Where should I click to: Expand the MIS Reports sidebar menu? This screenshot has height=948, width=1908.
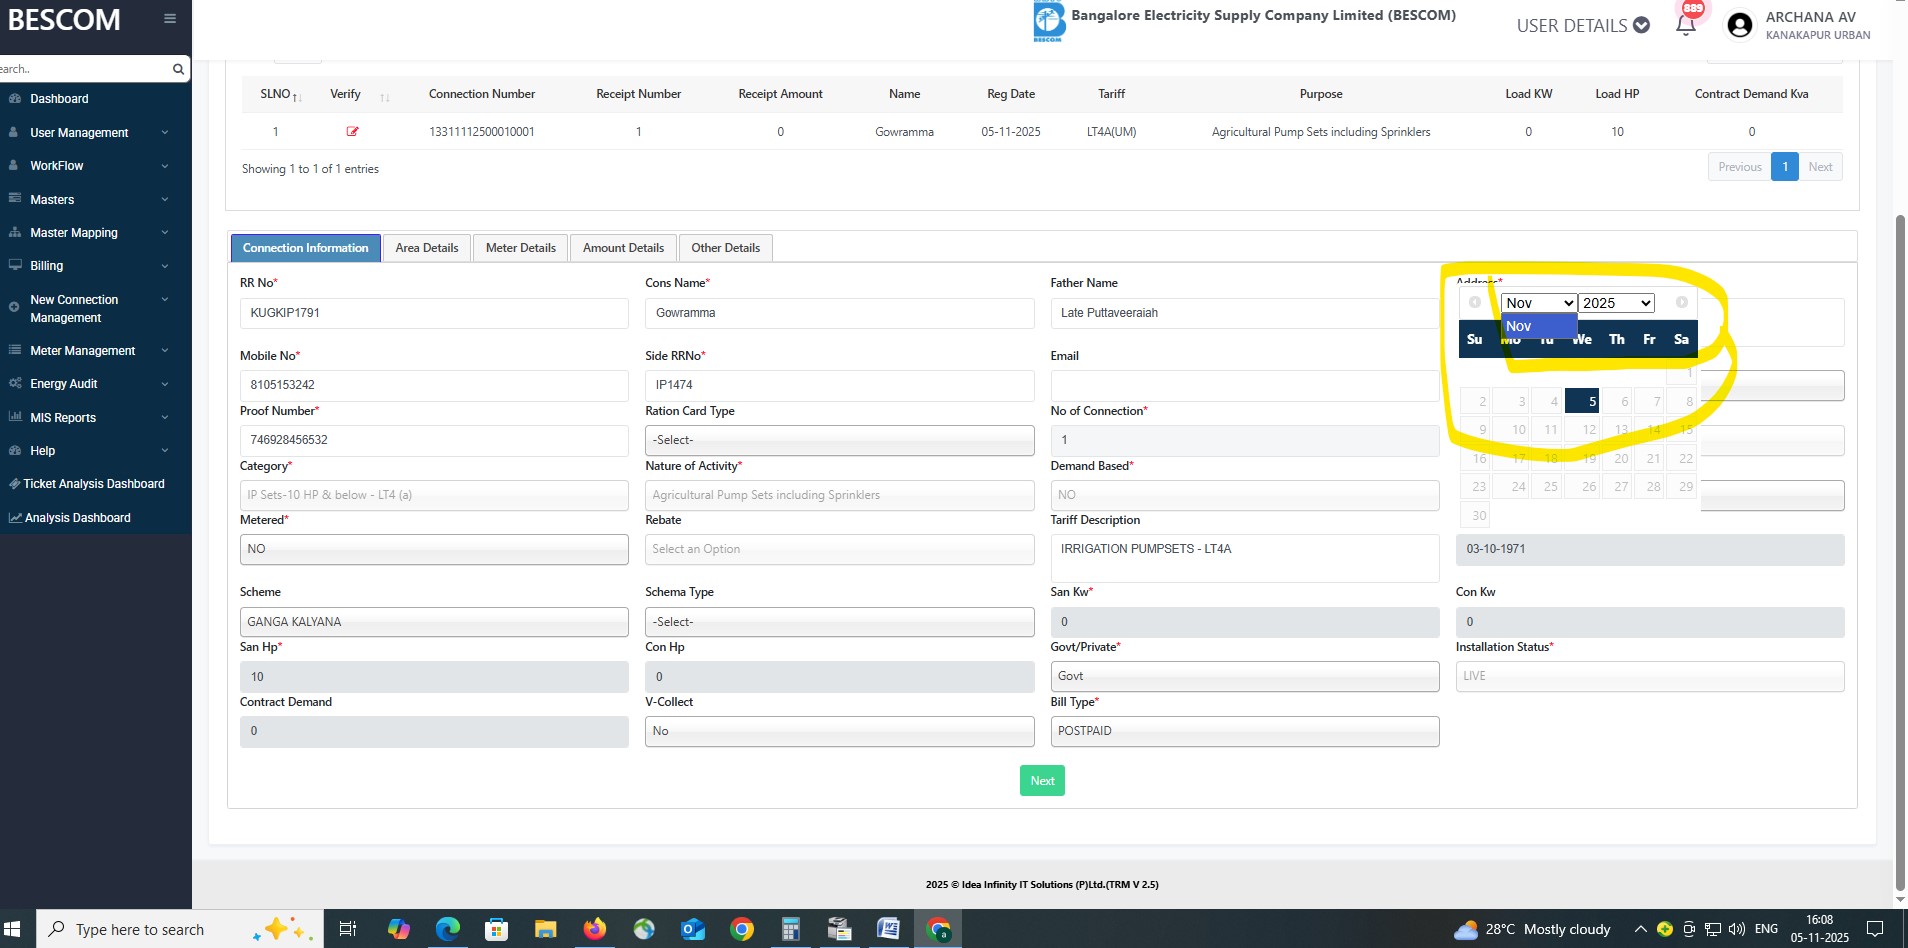[x=90, y=418]
